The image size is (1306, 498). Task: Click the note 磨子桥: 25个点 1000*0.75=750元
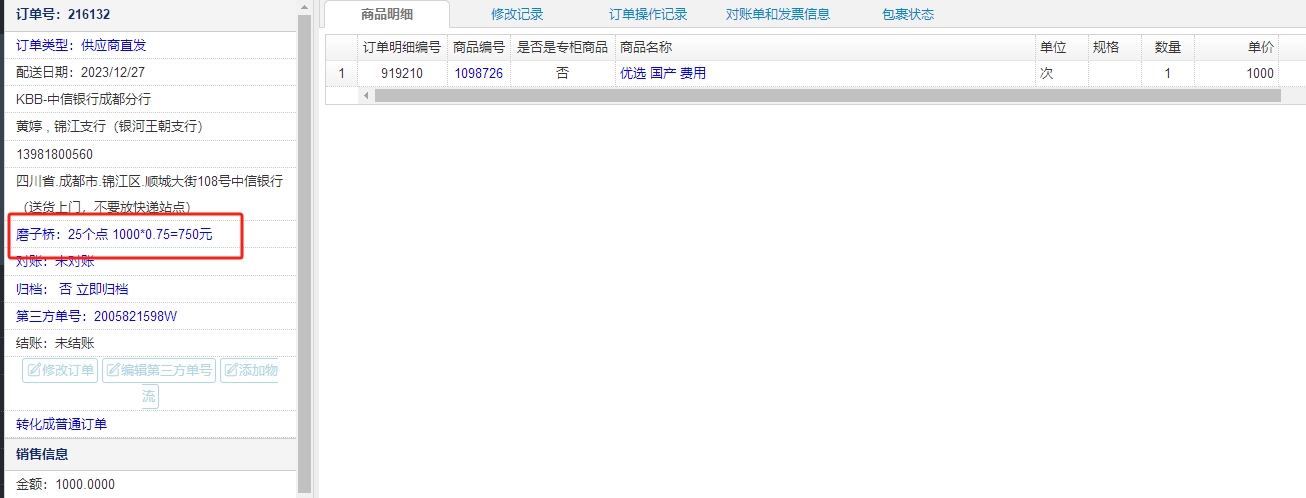[115, 234]
